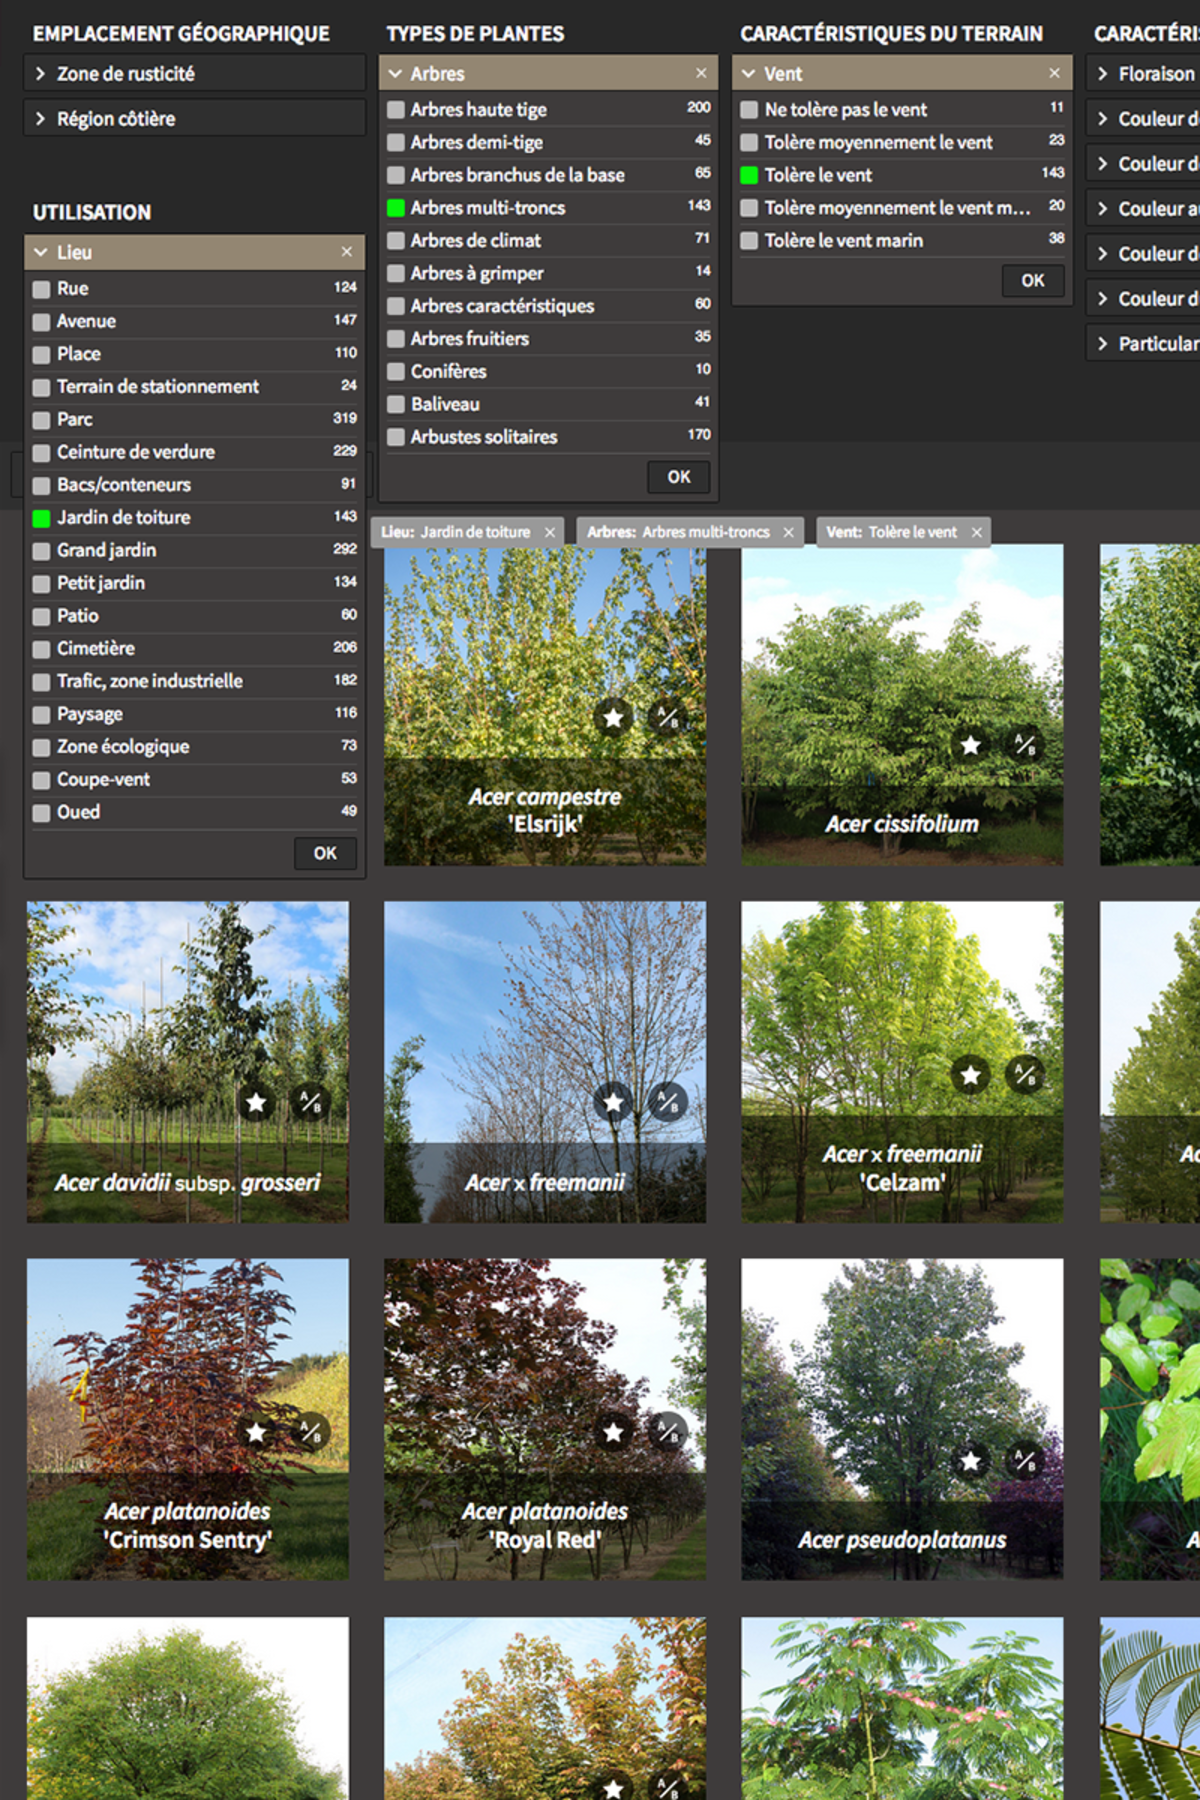1200x1800 pixels.
Task: Close the Arbres filter panel with X
Action: (x=701, y=73)
